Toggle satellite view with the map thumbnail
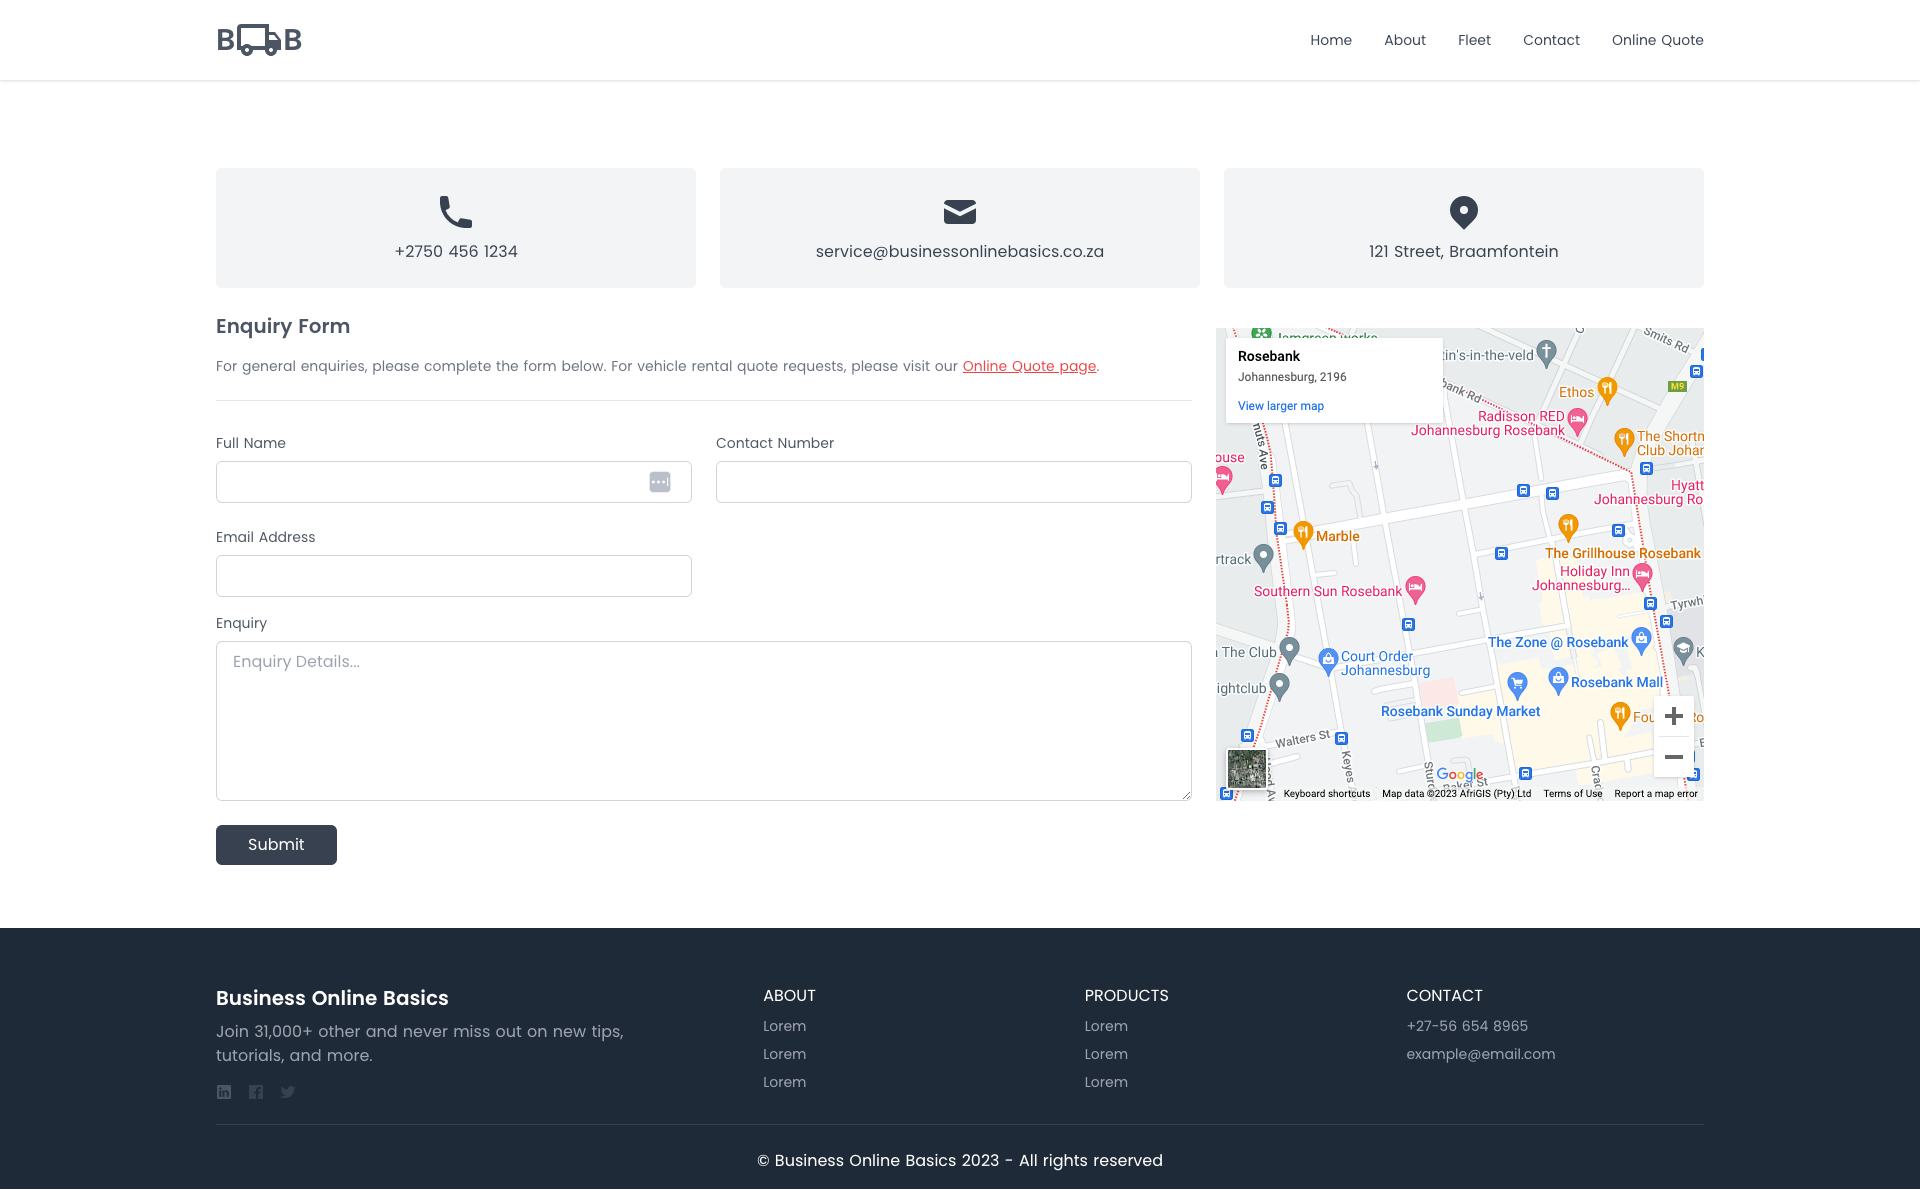This screenshot has height=1190, width=1920. [x=1247, y=769]
